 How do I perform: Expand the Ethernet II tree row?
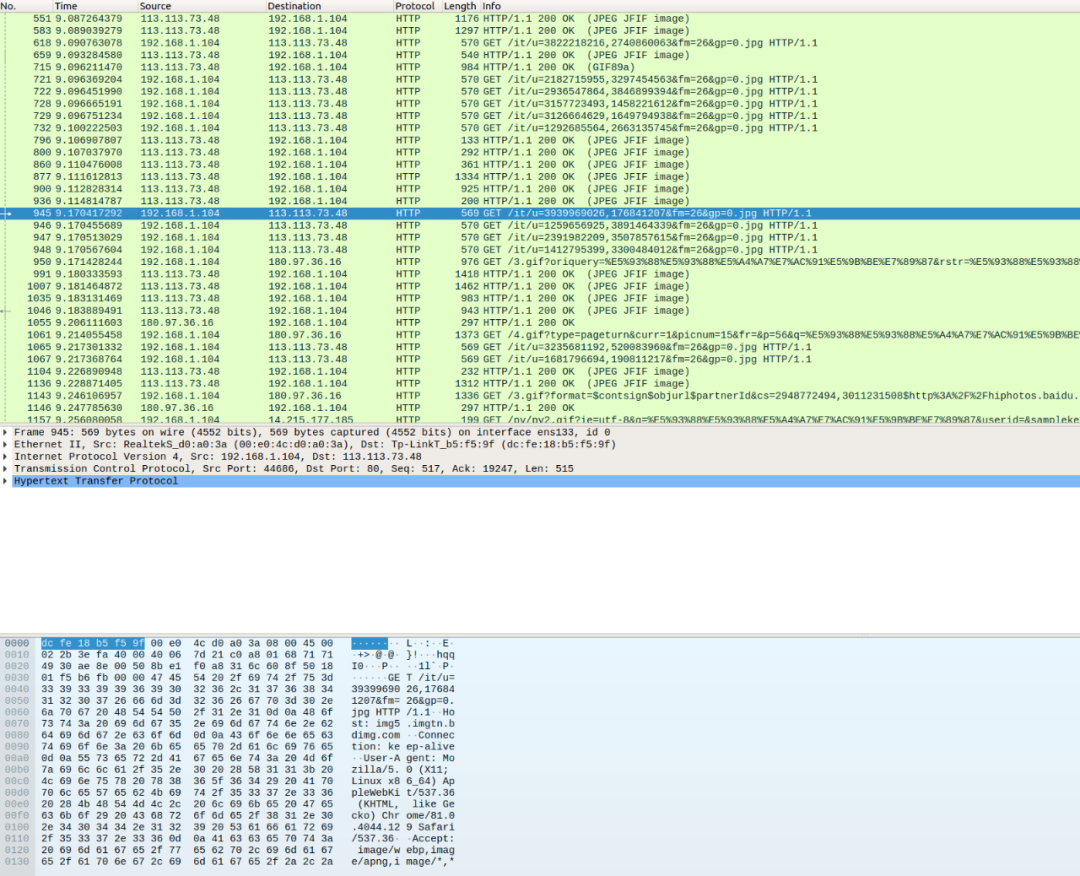click(5, 445)
